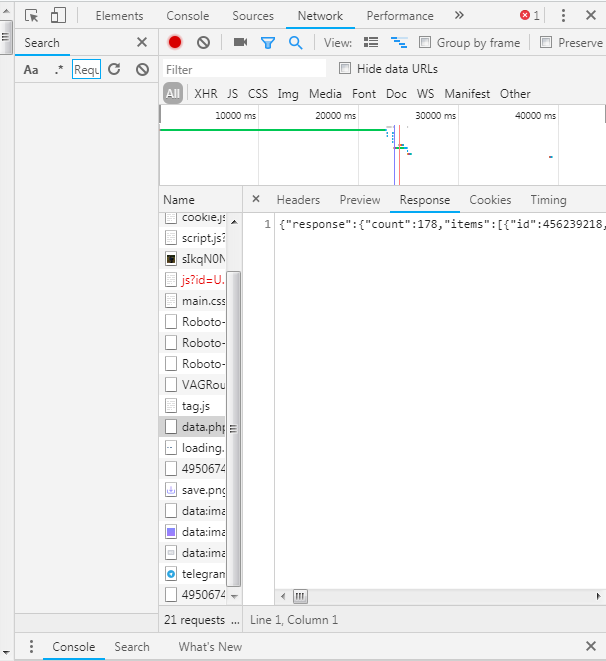The image size is (606, 661).
Task: Click request list scrollbar down arrow
Action: coord(234,596)
